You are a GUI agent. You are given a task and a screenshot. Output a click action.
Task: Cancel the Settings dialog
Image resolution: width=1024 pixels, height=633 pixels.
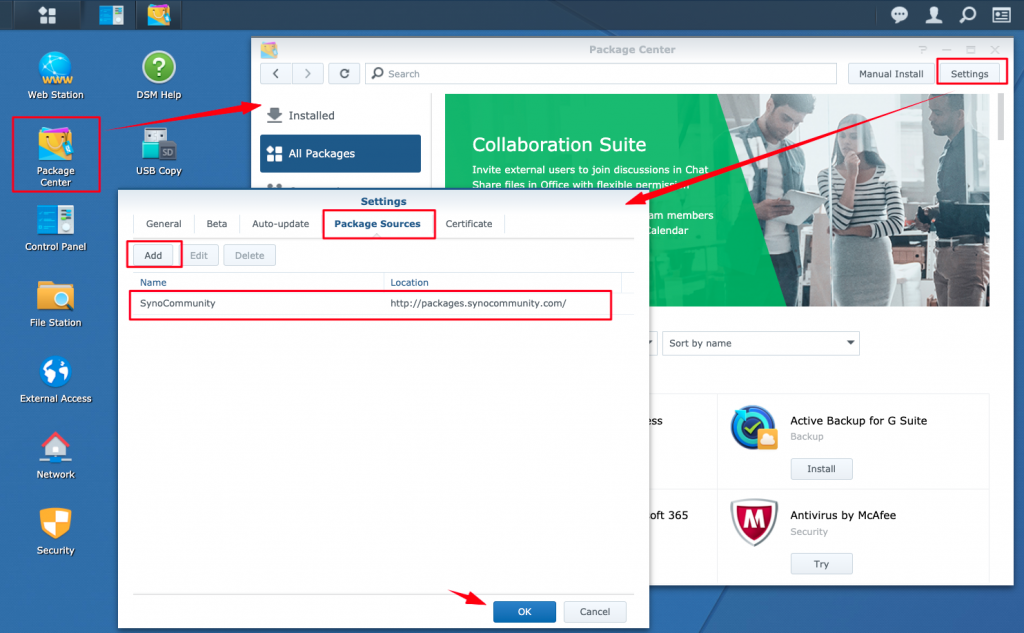[x=595, y=611]
